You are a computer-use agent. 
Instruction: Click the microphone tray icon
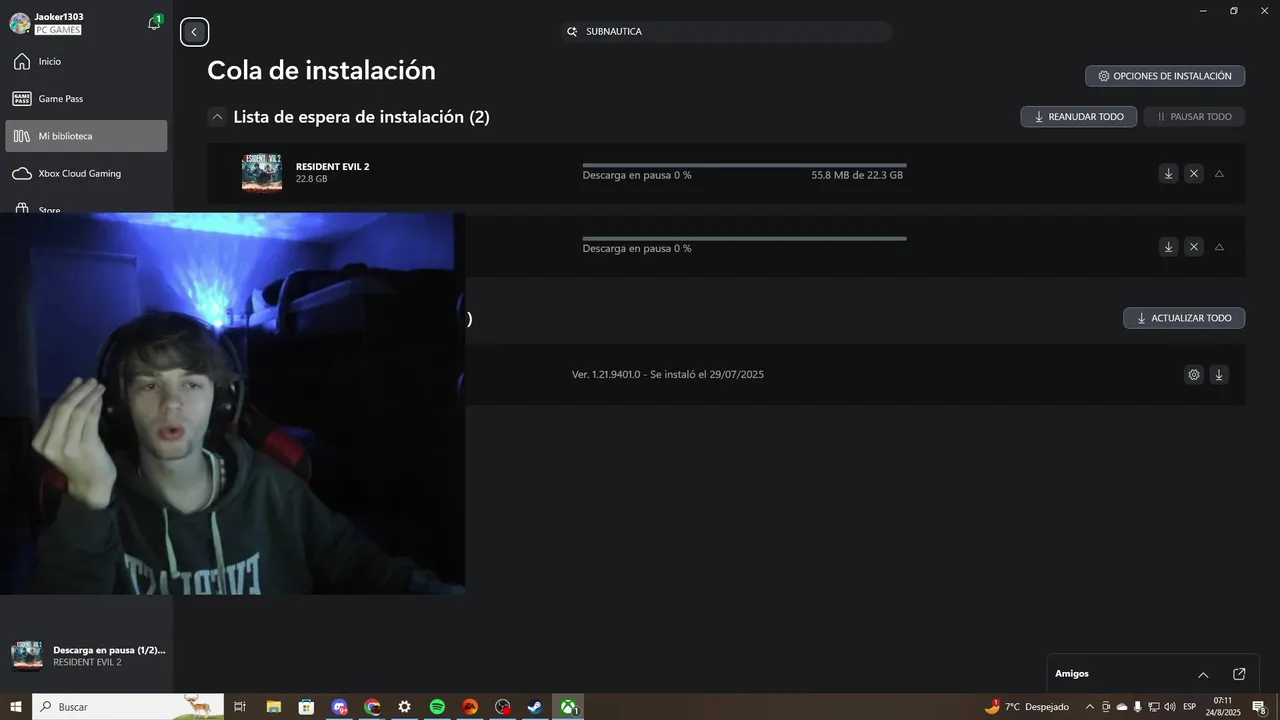1137,707
